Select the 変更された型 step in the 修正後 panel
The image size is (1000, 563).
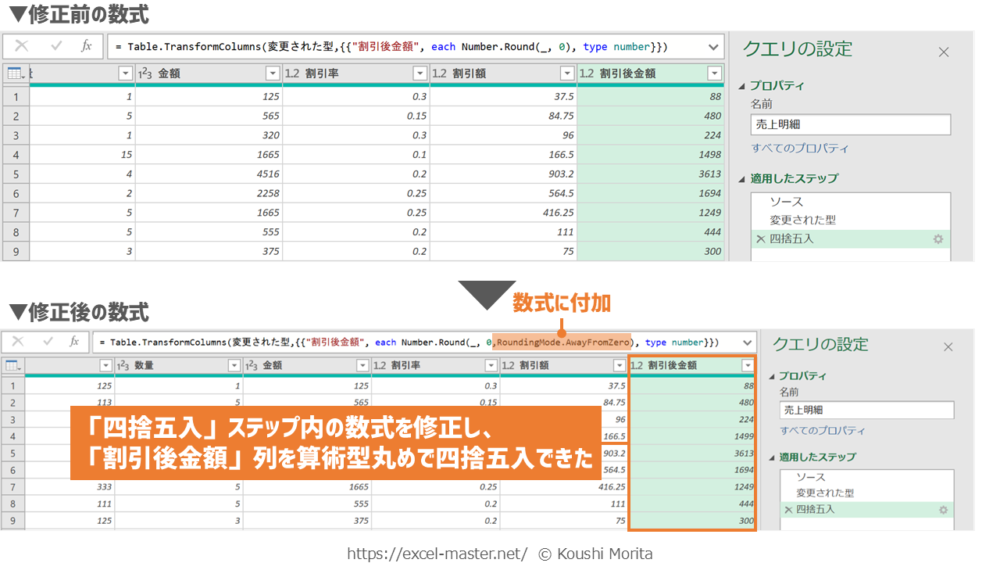[824, 493]
